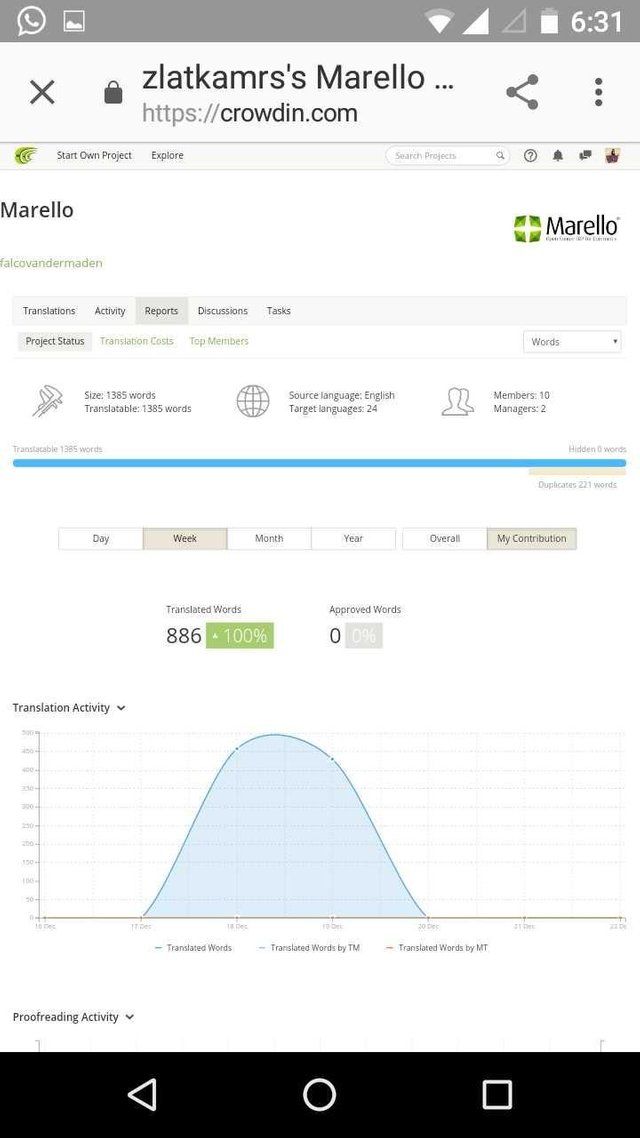Select Year time range
640x1138 pixels.
[353, 539]
